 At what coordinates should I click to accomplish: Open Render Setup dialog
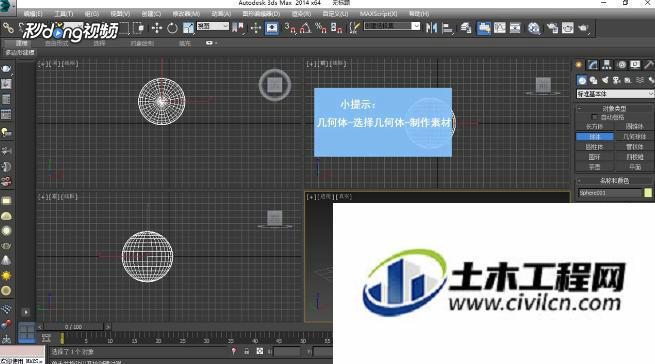coord(552,28)
